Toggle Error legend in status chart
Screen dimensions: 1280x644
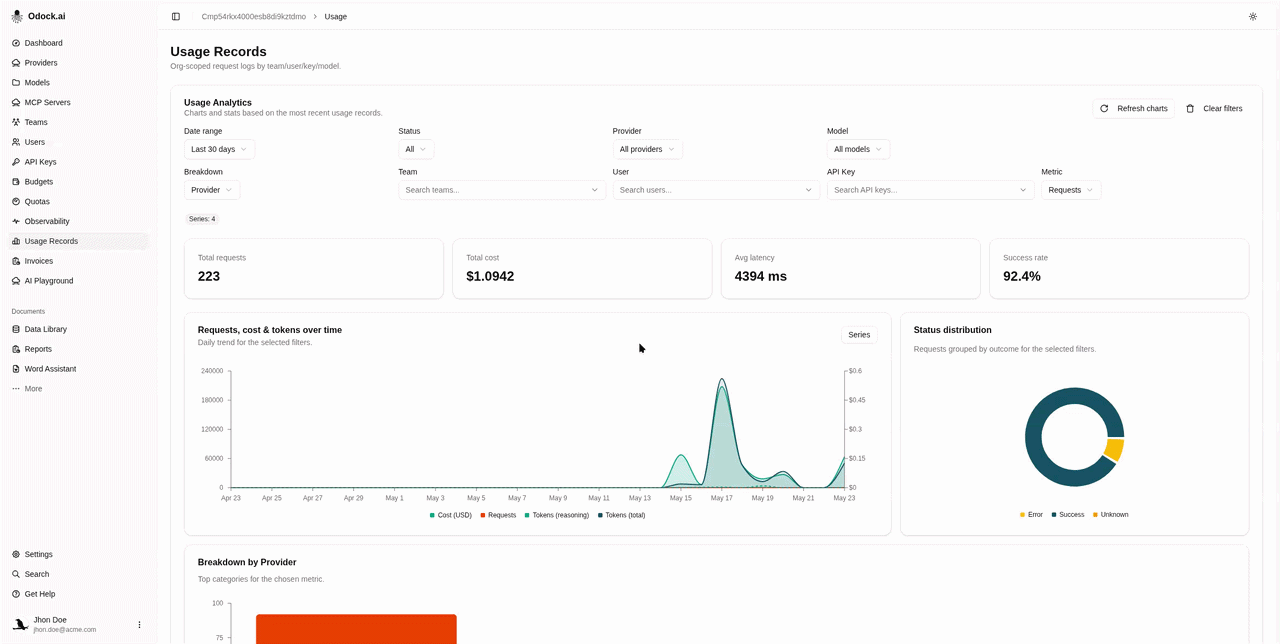(1031, 515)
